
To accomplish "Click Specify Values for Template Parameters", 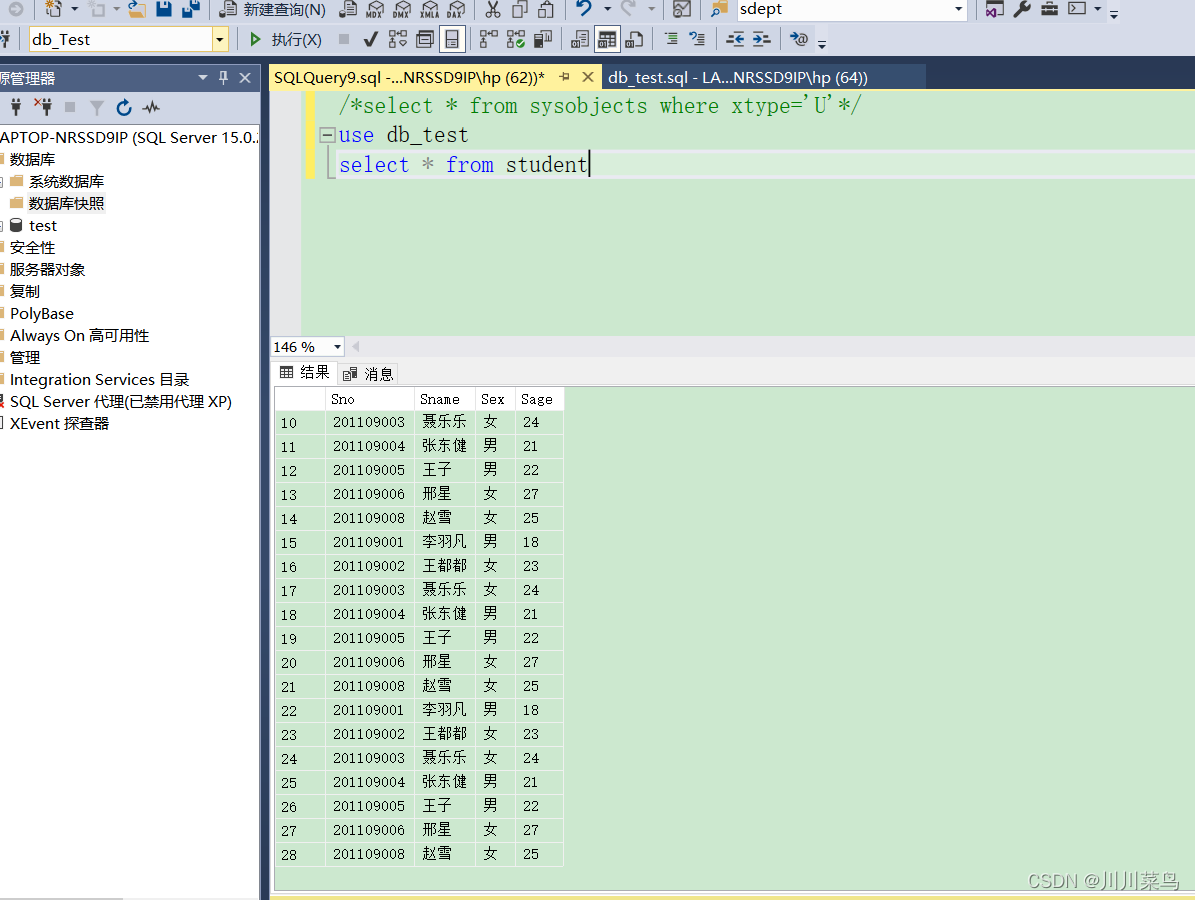I will tap(799, 40).
